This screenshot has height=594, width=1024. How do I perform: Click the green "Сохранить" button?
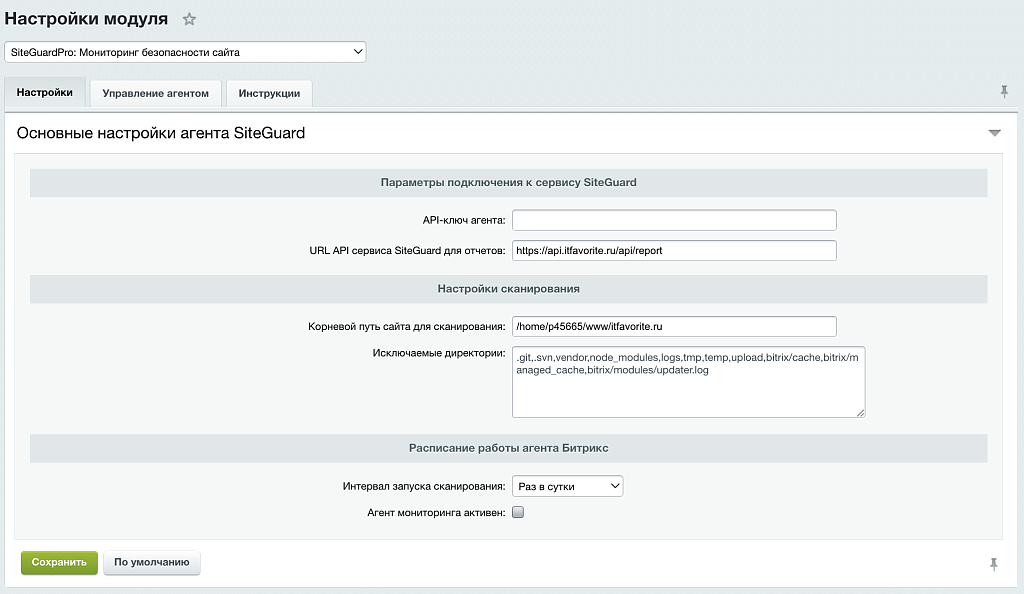pos(58,562)
